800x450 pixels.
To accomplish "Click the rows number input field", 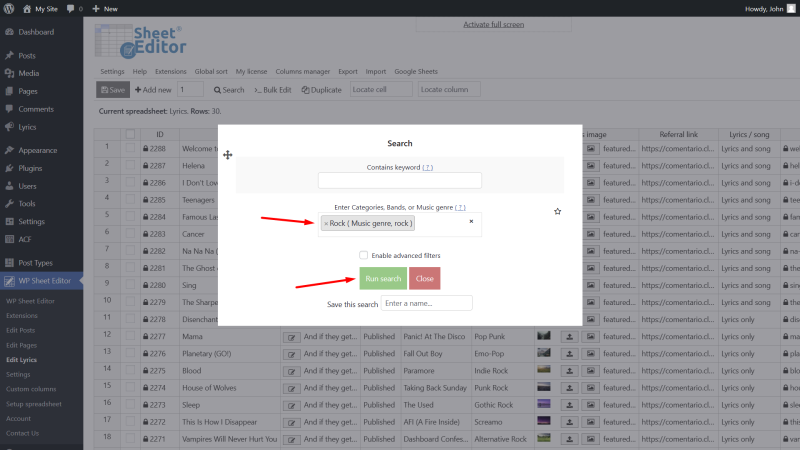I will point(190,89).
